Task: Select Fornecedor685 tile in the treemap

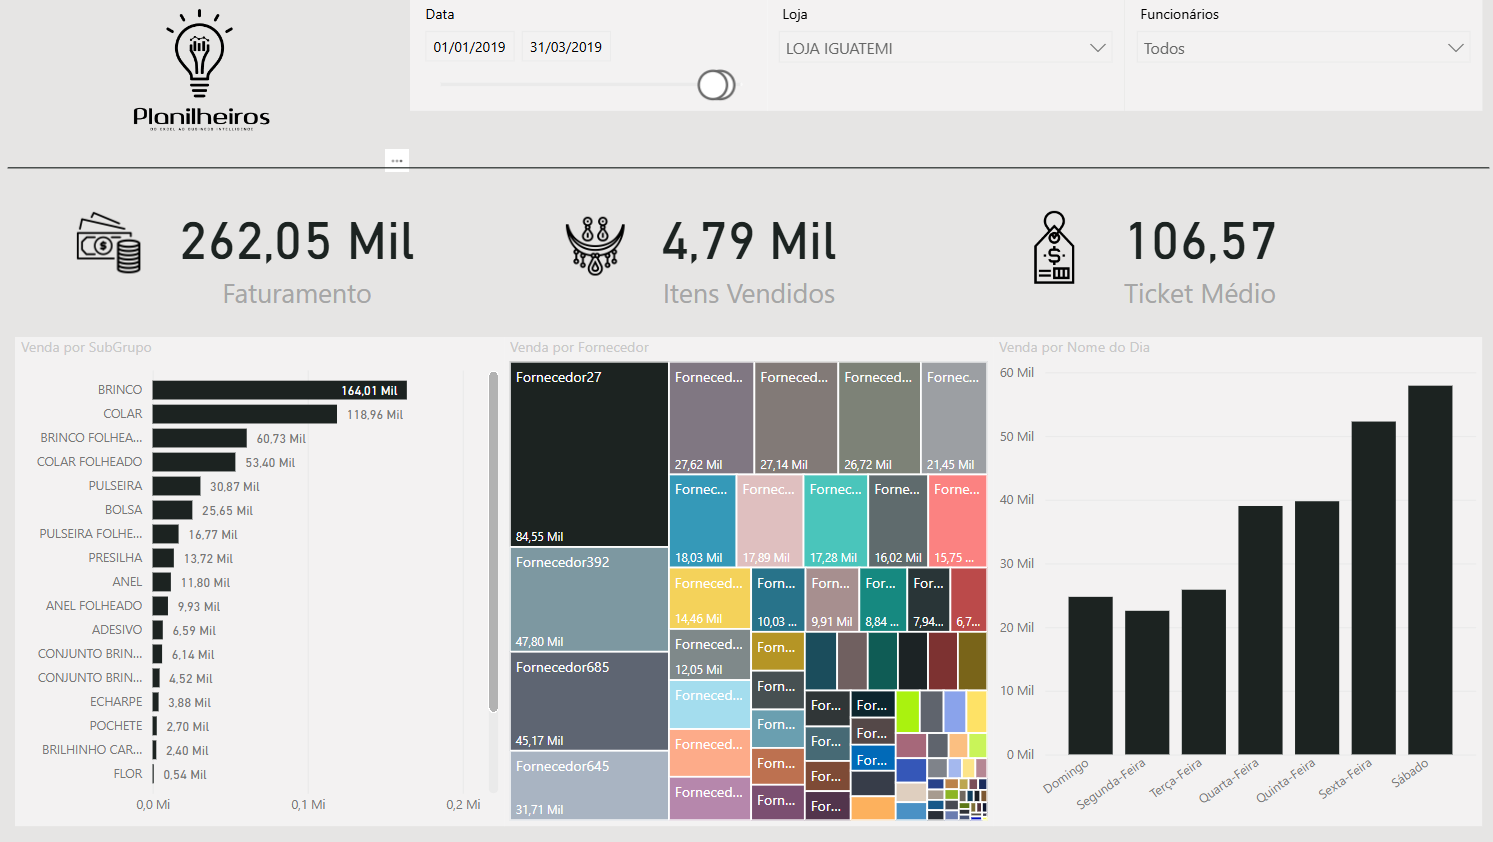Action: click(x=589, y=701)
